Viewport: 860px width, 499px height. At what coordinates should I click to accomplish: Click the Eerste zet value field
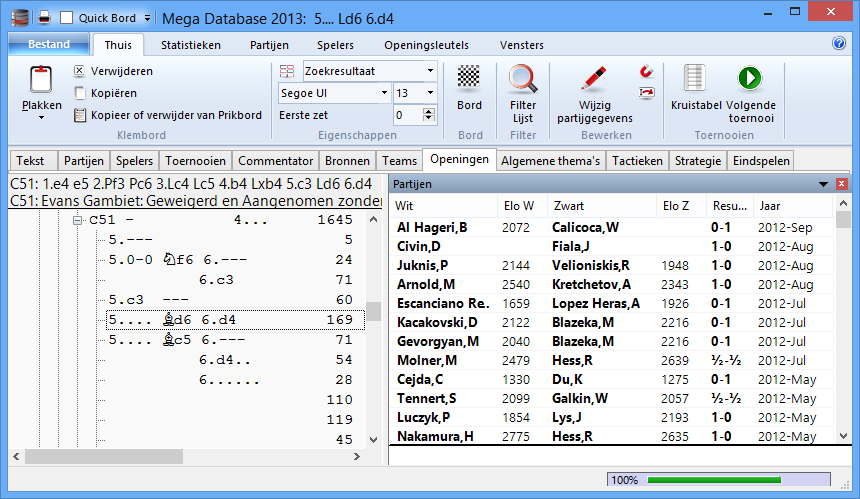(x=408, y=115)
